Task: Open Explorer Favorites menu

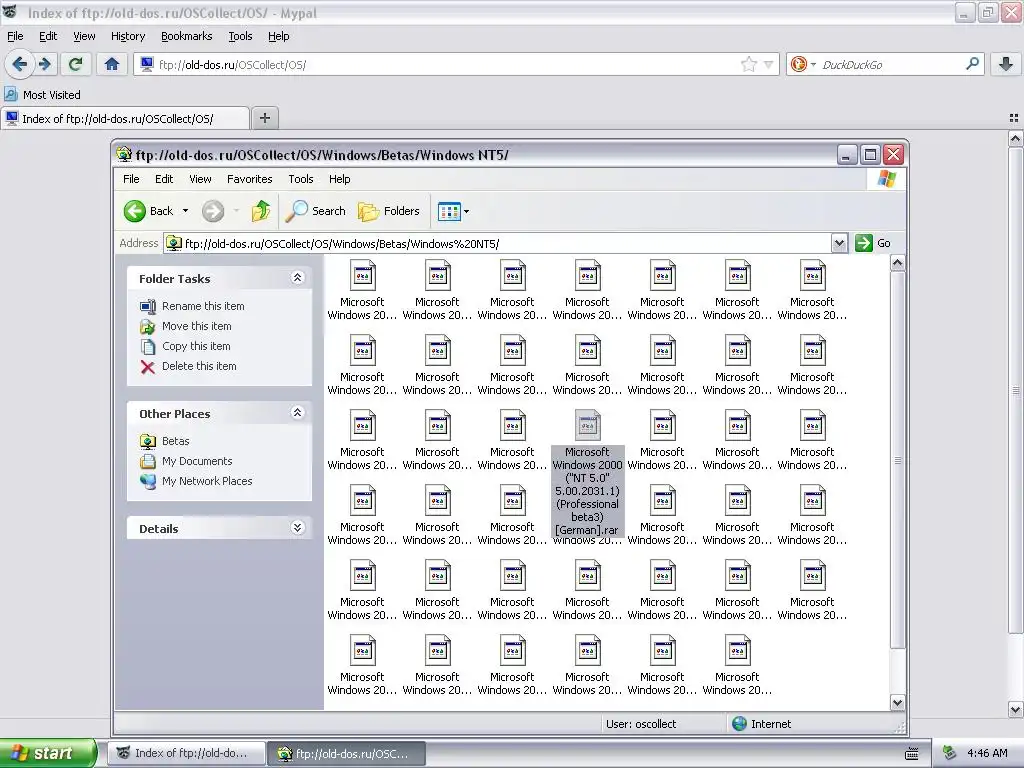Action: pos(249,179)
